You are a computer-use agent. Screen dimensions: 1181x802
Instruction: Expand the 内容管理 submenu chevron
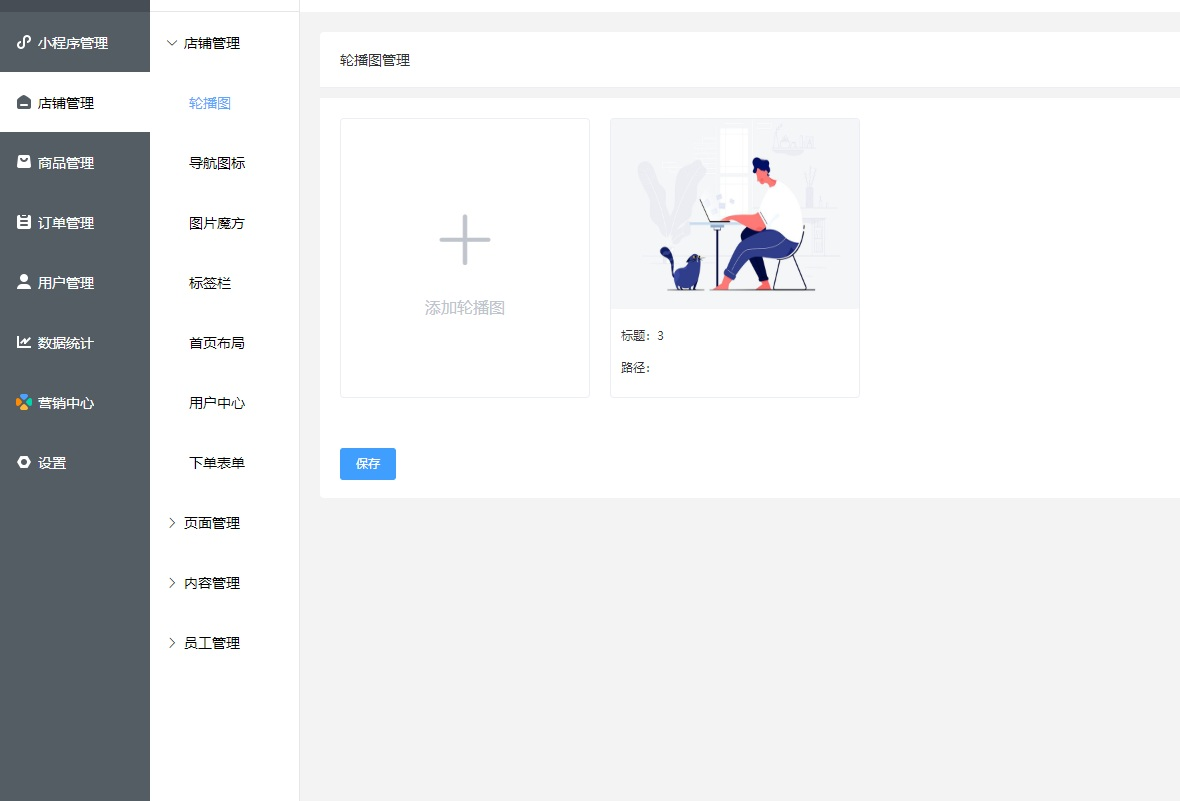(x=172, y=583)
